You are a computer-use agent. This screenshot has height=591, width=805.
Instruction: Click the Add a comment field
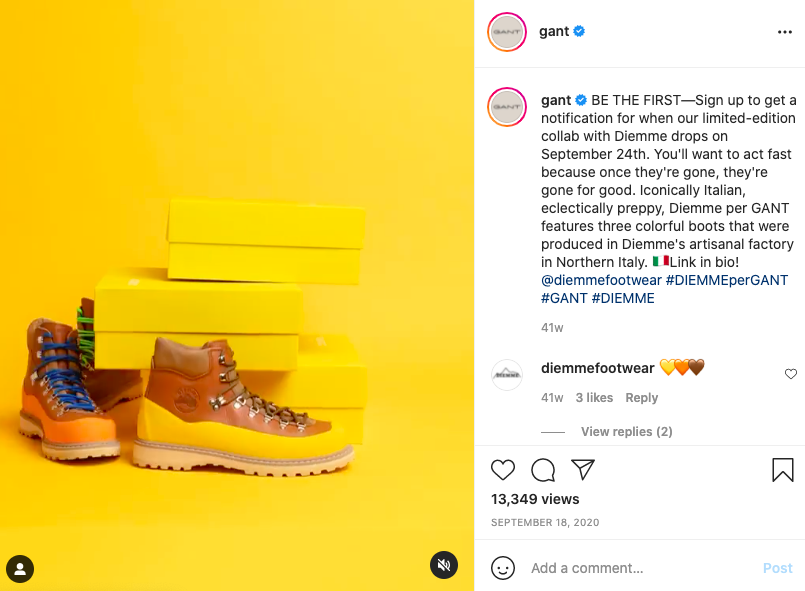(642, 568)
